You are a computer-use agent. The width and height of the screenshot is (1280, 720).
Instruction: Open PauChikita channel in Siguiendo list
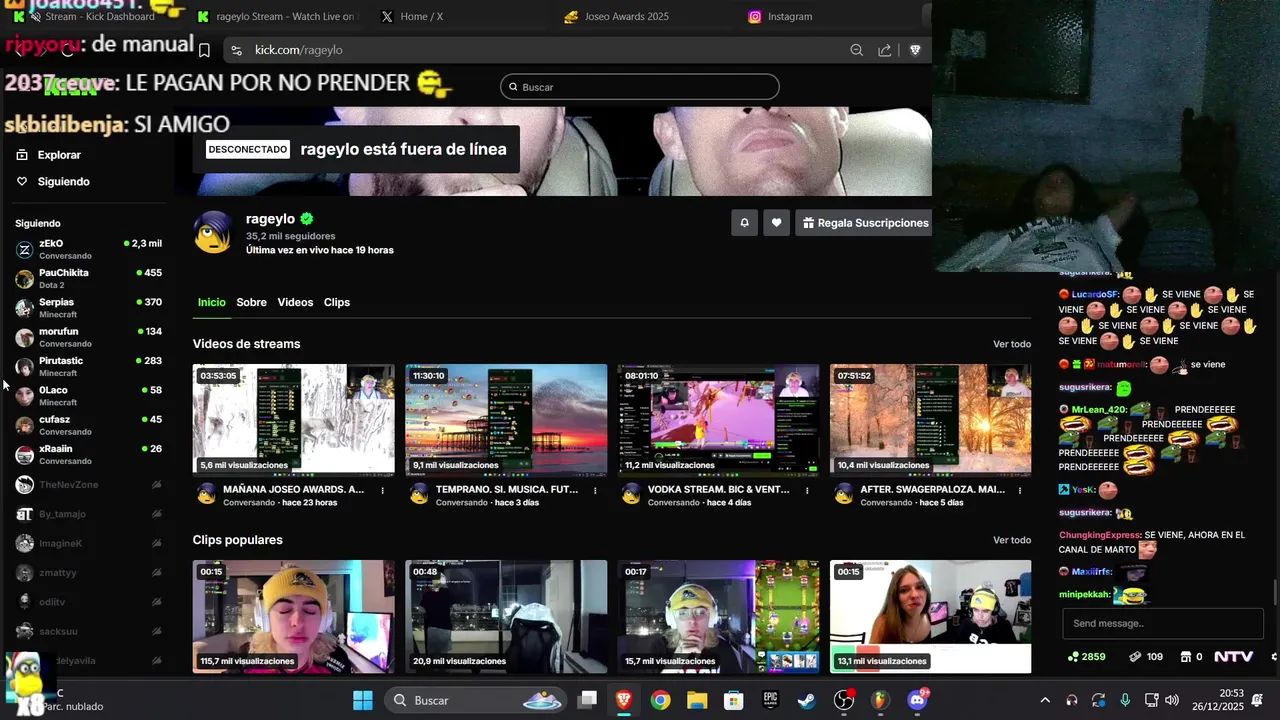88,278
